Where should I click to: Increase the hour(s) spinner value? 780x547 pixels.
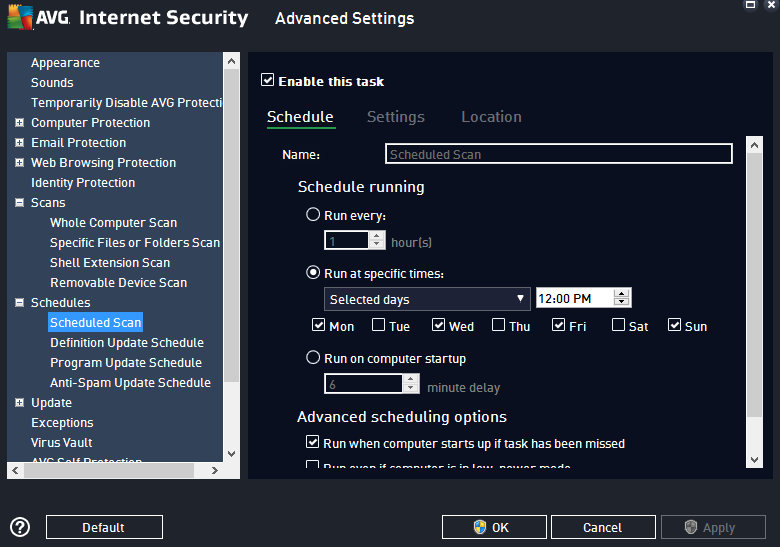click(x=377, y=236)
